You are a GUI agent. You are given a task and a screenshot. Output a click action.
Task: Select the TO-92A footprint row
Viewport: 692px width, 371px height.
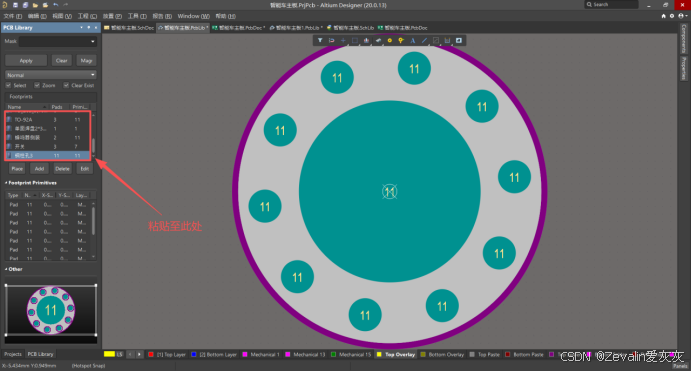click(x=48, y=120)
